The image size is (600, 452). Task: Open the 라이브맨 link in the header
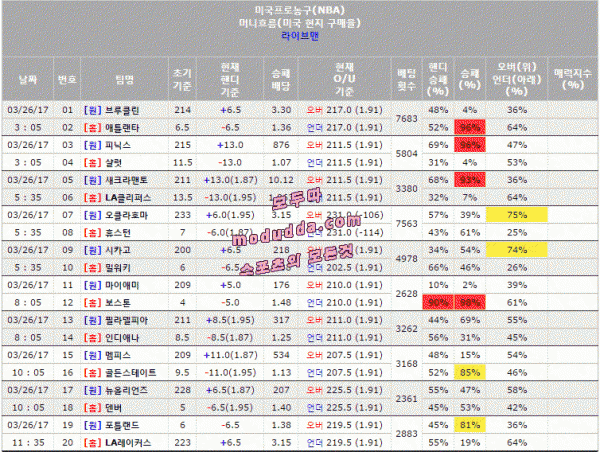click(x=300, y=36)
